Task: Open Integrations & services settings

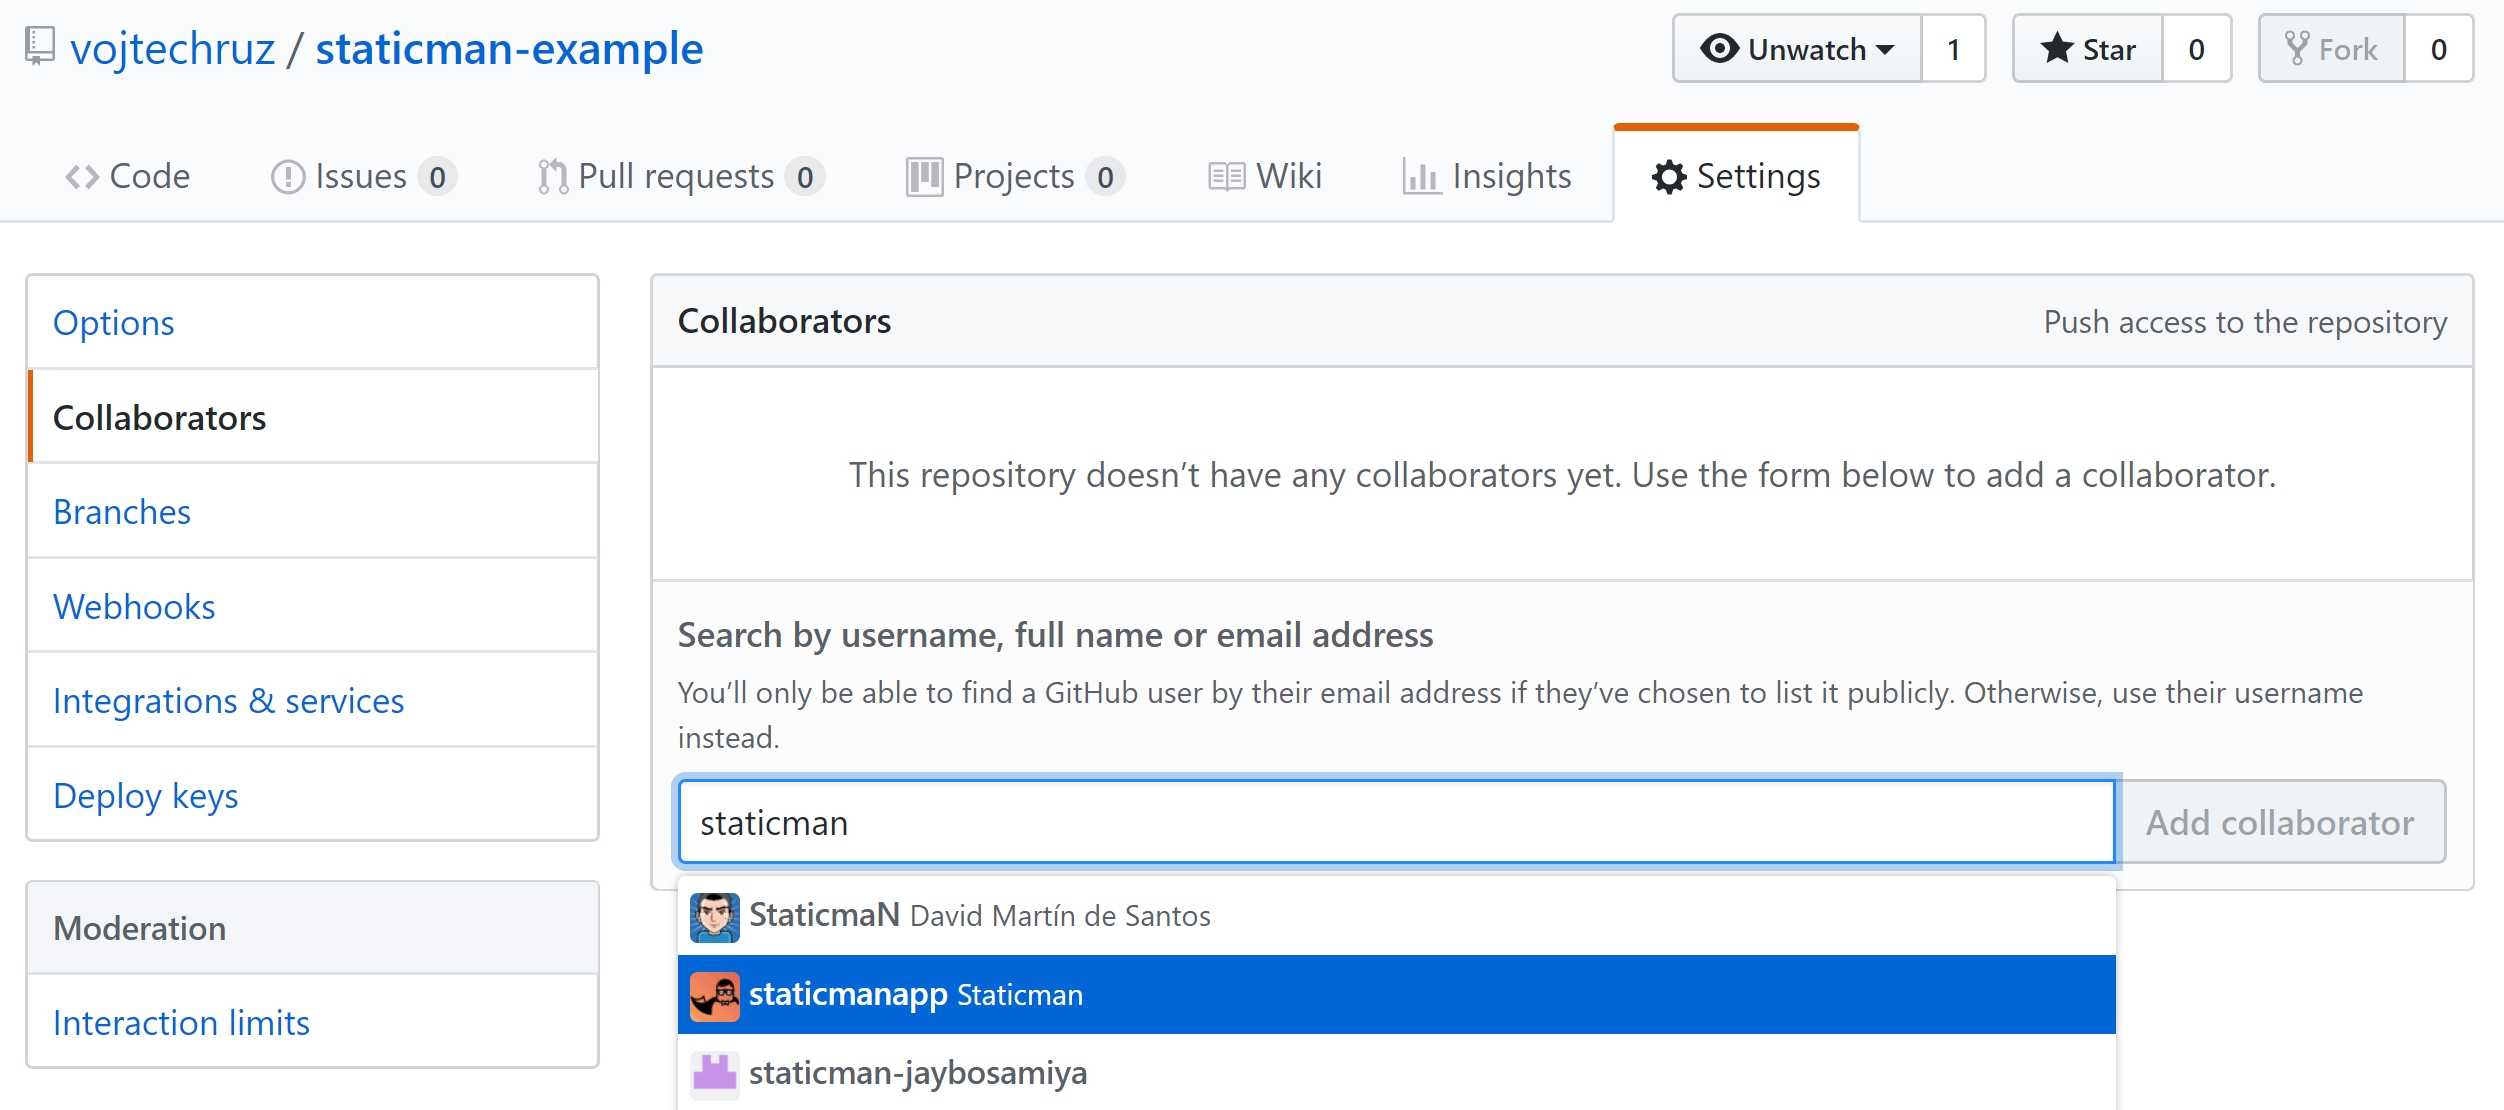Action: [228, 701]
